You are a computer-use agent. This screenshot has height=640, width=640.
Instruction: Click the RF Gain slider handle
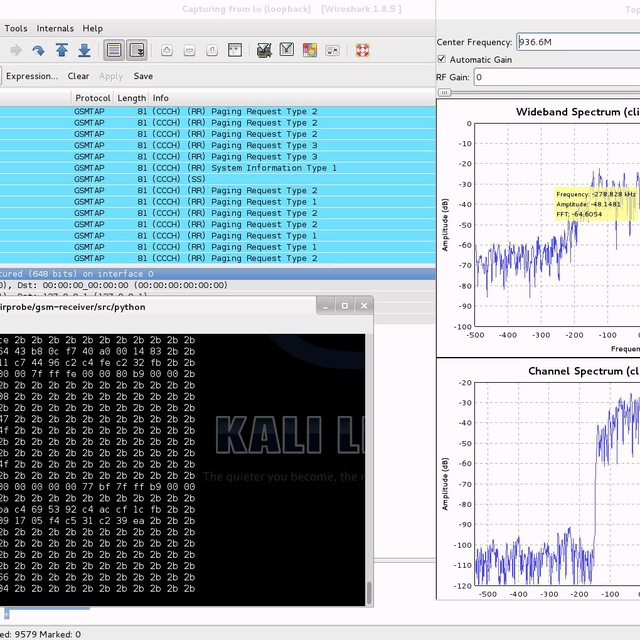[444, 93]
